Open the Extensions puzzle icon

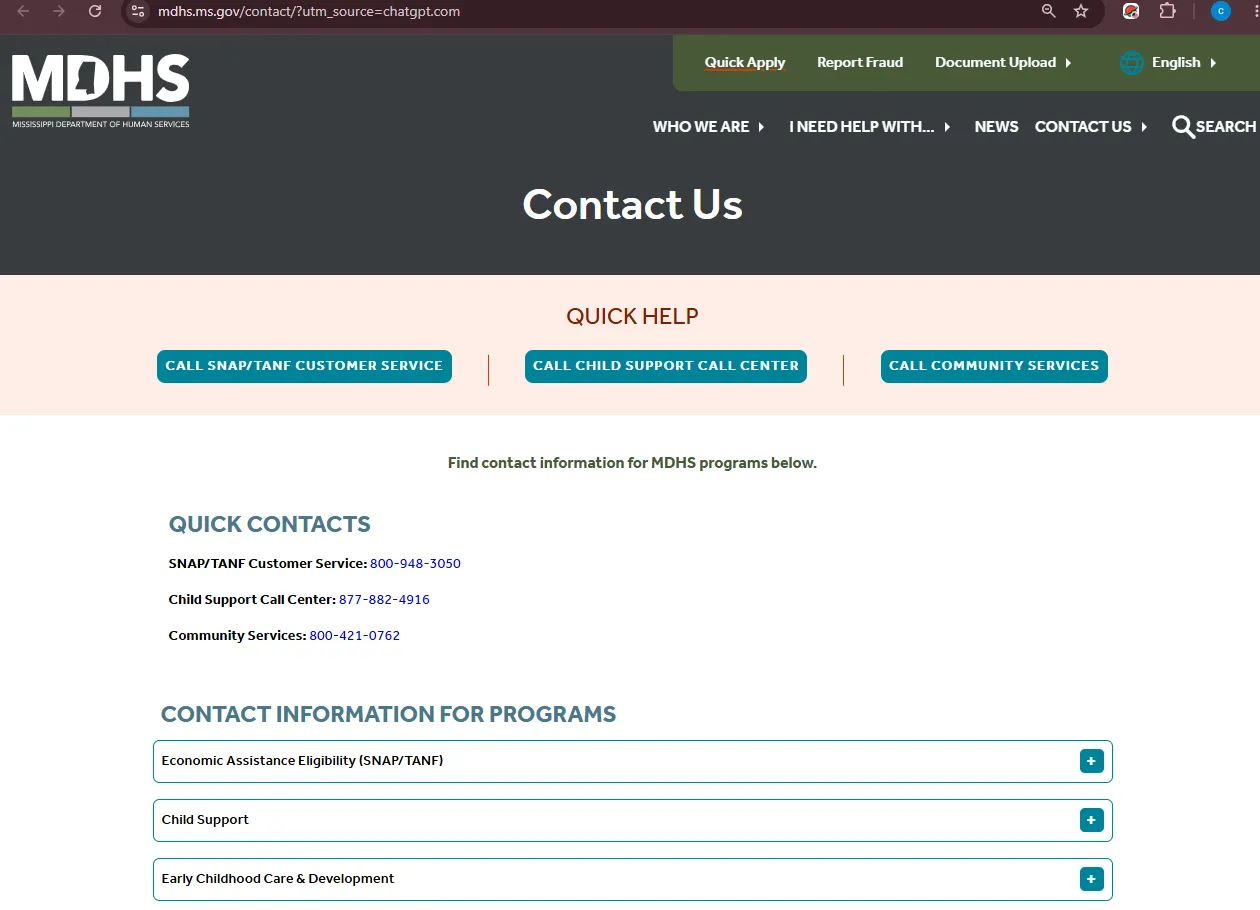point(1167,11)
